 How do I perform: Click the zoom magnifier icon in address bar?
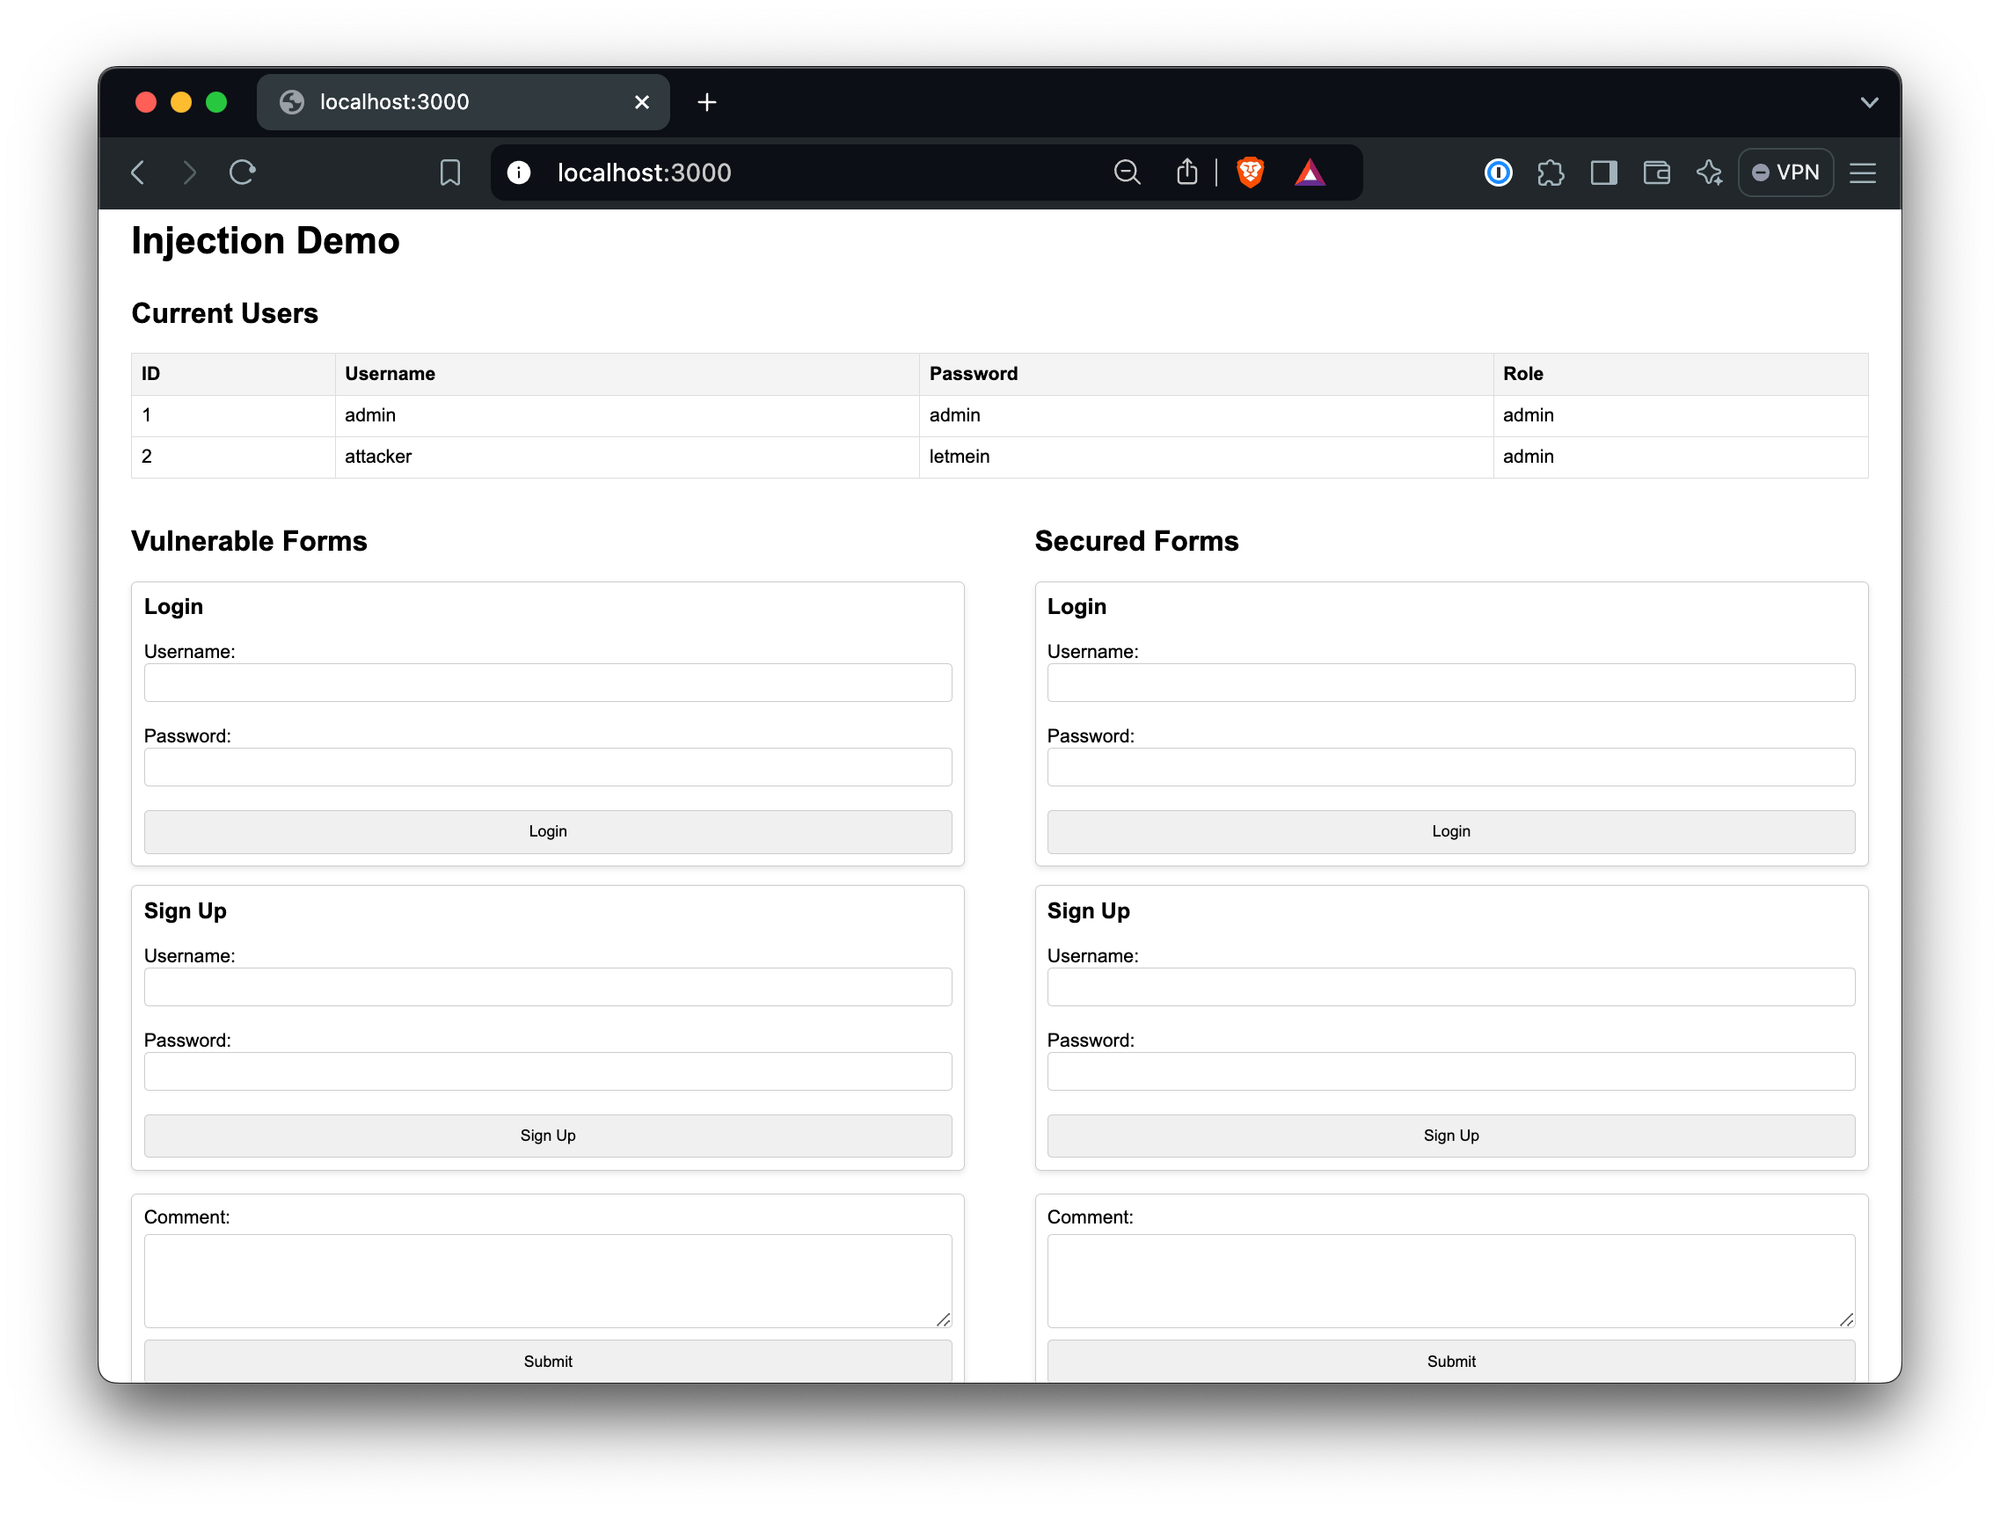(1127, 173)
